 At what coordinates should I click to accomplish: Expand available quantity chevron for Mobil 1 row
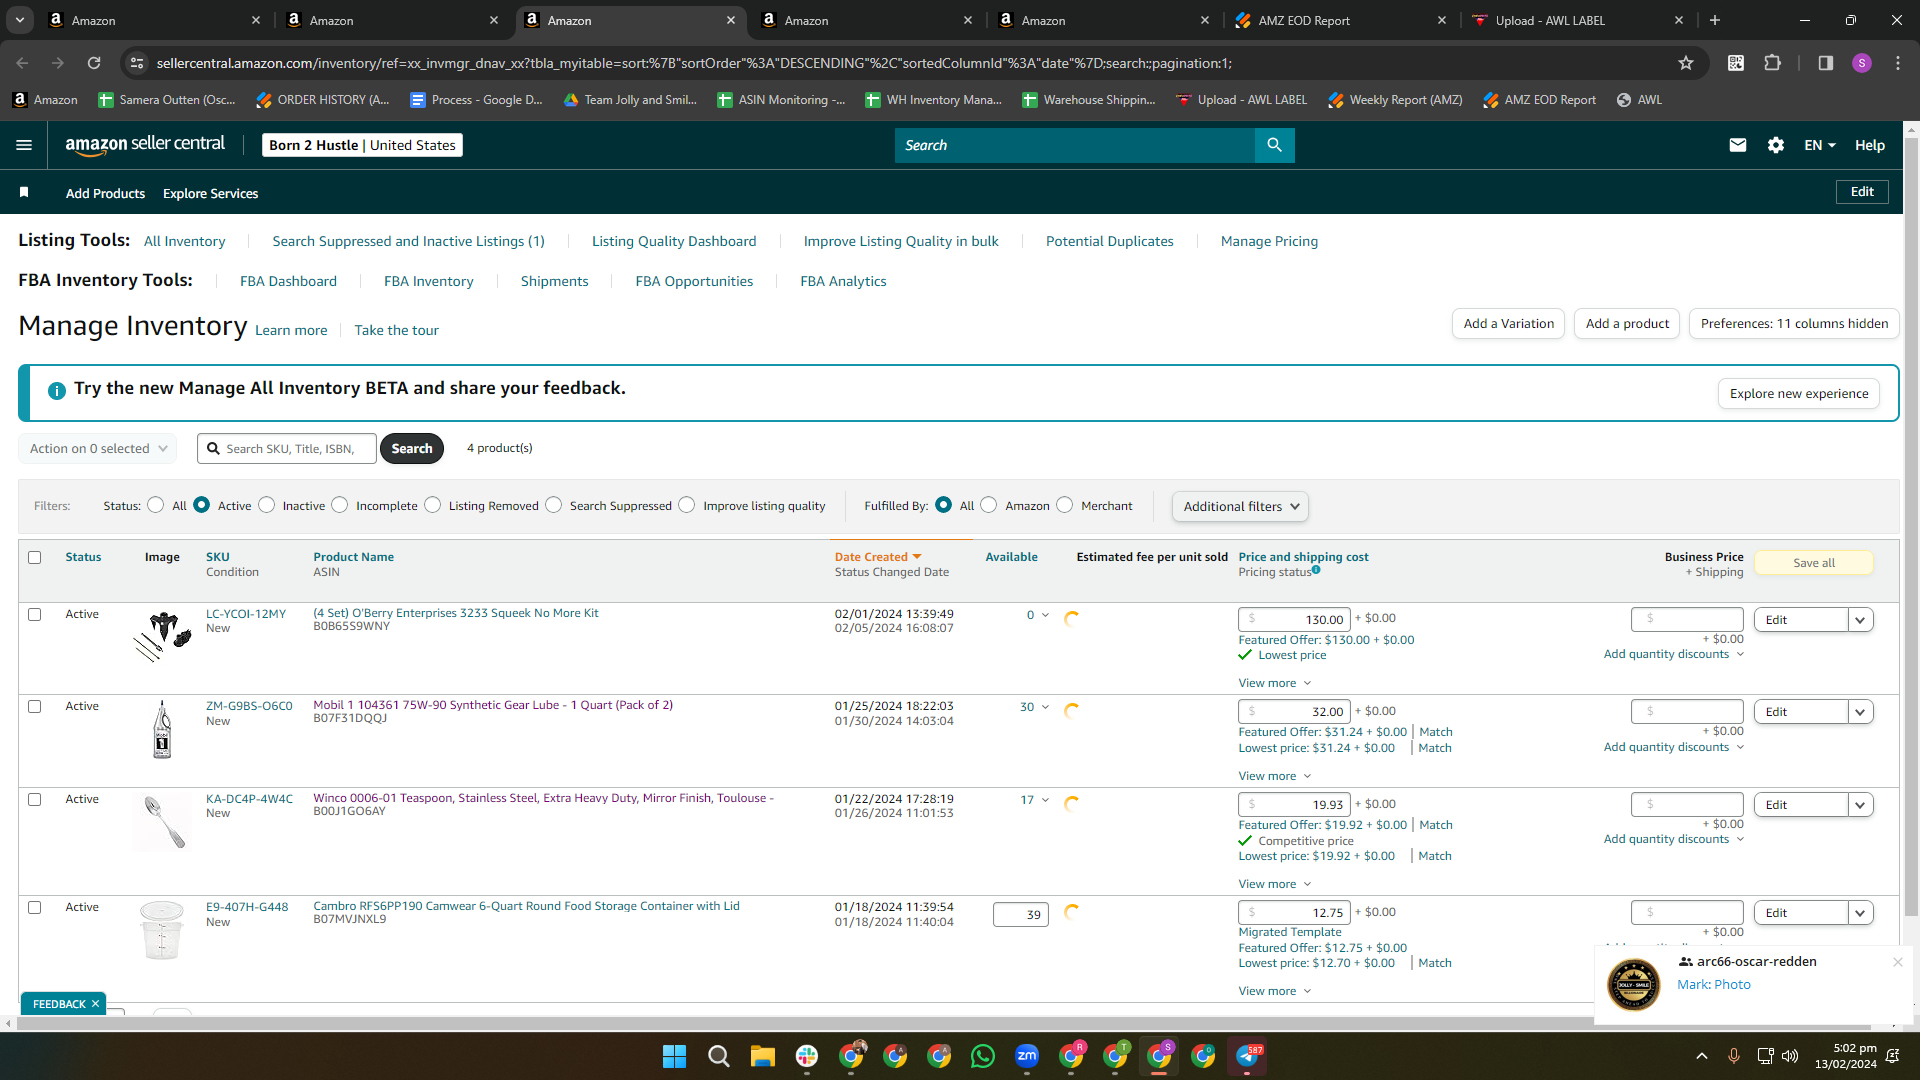(1046, 707)
